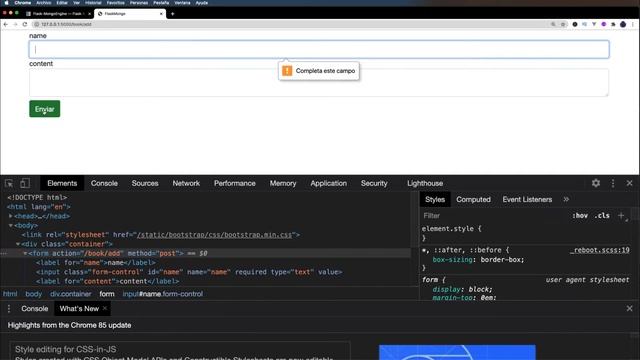640x360 pixels.
Task: Reload the current page
Action: [25, 24]
